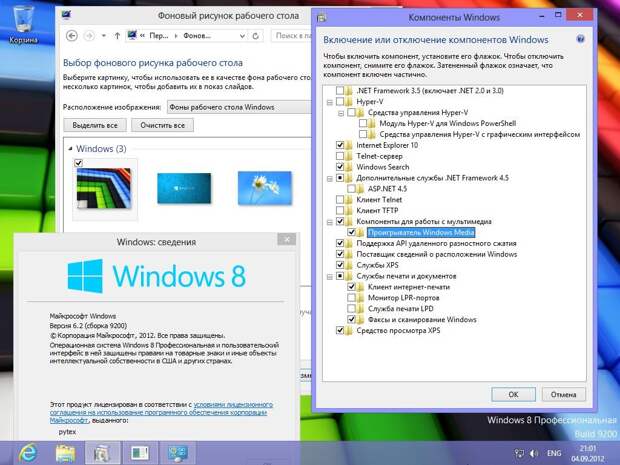This screenshot has height=465, width=620.
Task: Click the blue help question mark icon
Action: coord(581,39)
